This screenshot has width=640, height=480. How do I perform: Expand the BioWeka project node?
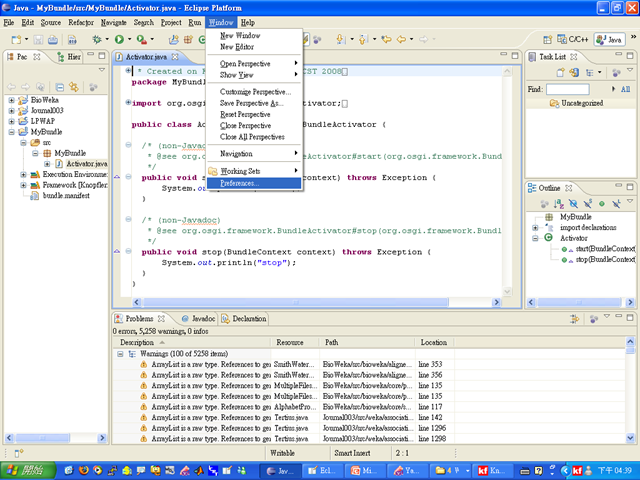(11, 101)
